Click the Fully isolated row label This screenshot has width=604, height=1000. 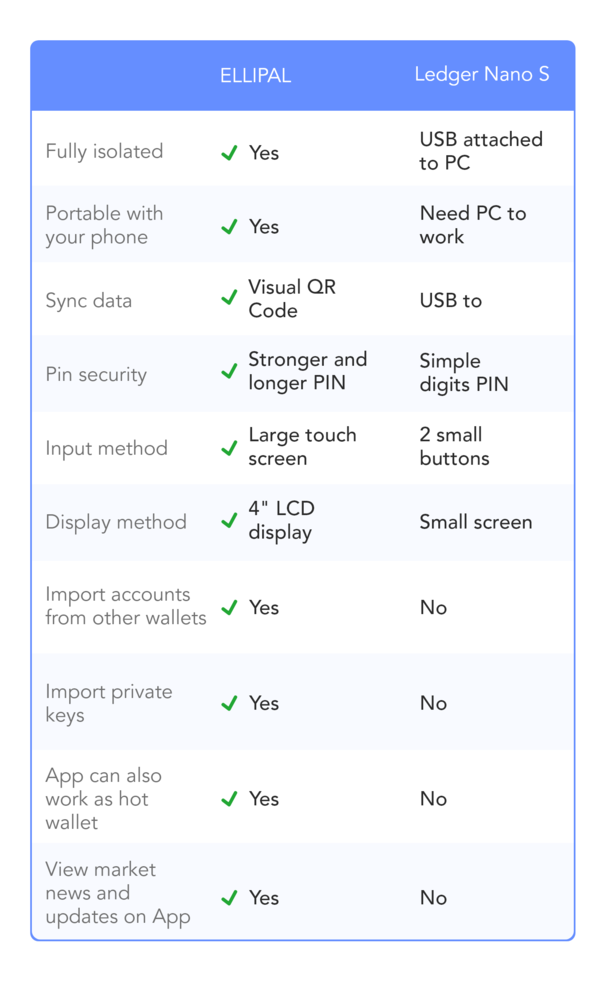click(104, 152)
